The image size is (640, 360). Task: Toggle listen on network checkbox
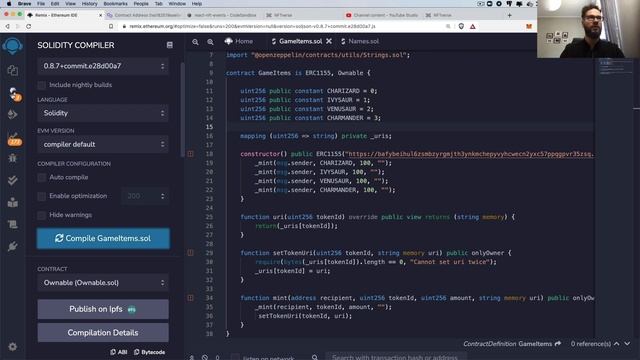[235, 357]
